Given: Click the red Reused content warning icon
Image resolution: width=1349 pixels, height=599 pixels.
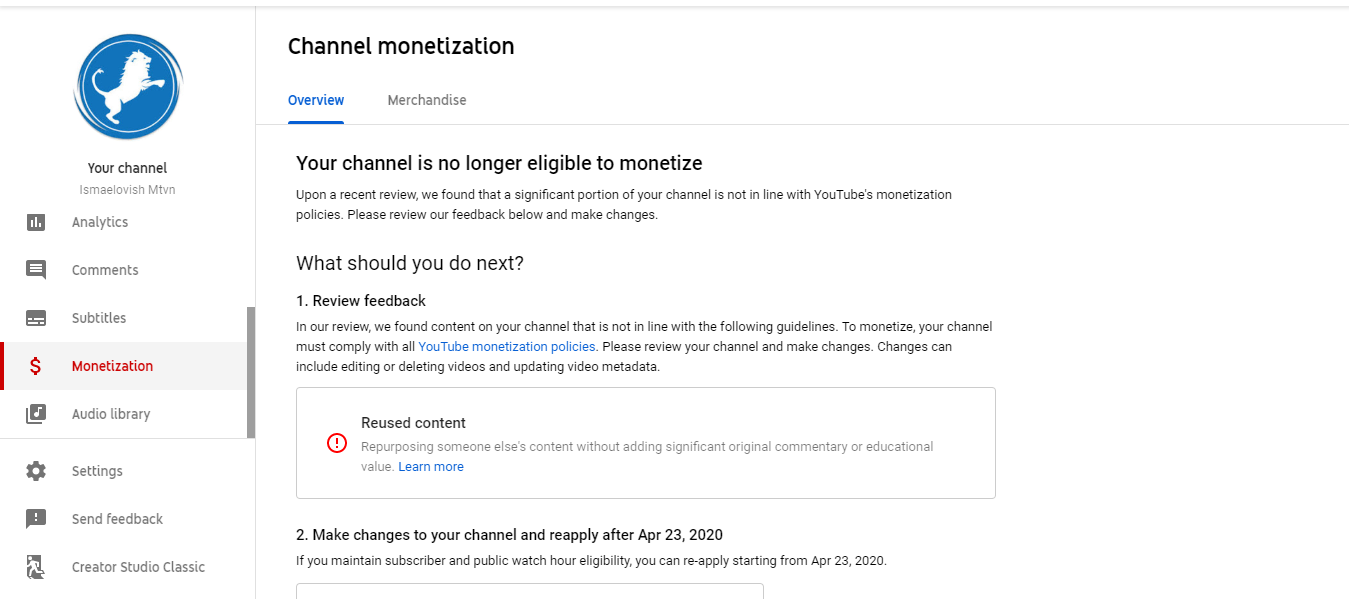Looking at the screenshot, I should (337, 443).
